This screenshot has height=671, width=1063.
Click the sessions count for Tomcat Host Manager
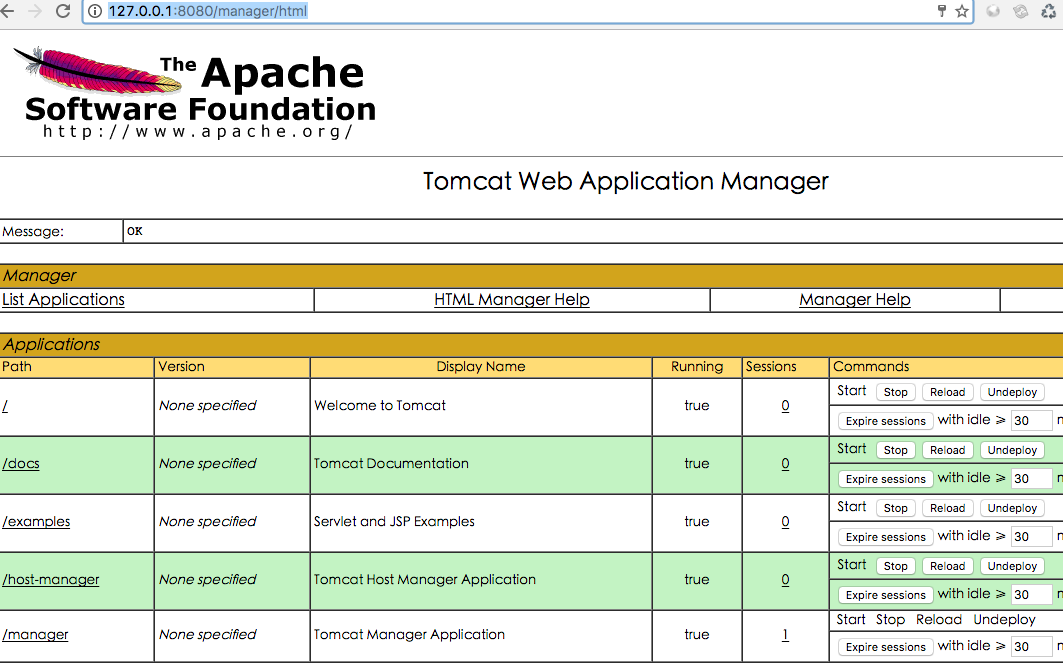[x=785, y=580]
